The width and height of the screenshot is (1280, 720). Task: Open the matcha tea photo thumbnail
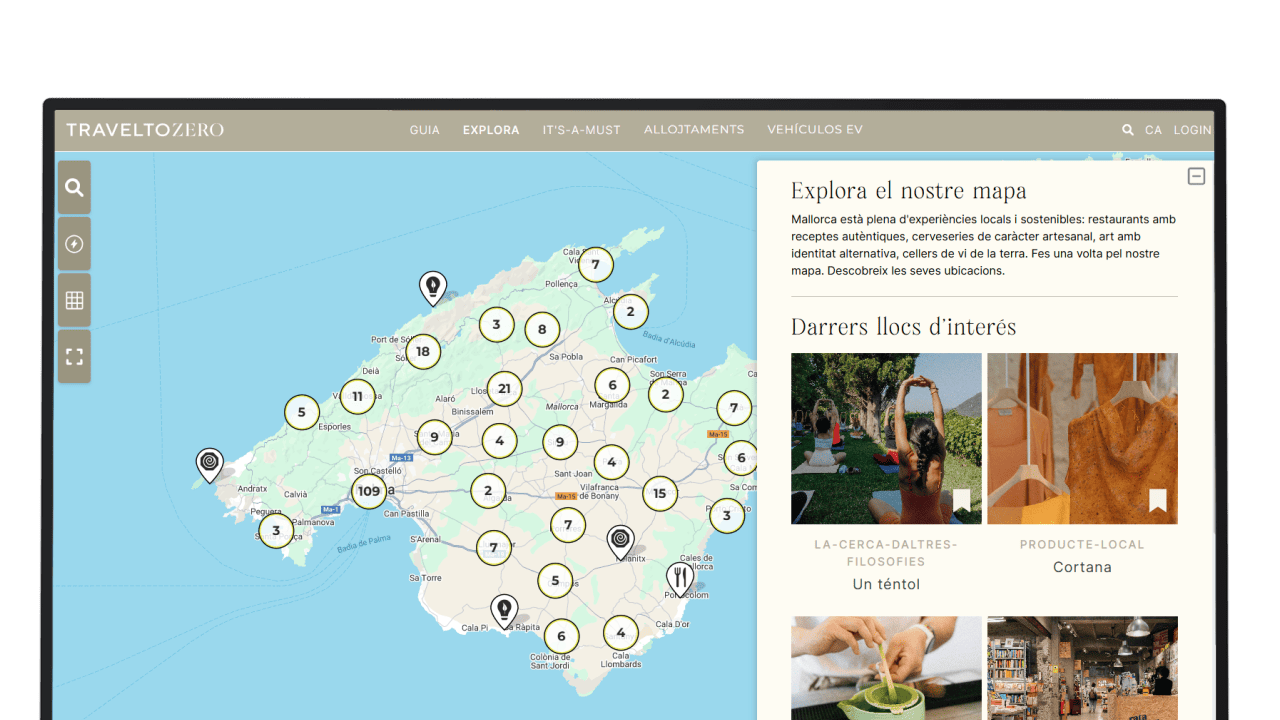pos(886,667)
